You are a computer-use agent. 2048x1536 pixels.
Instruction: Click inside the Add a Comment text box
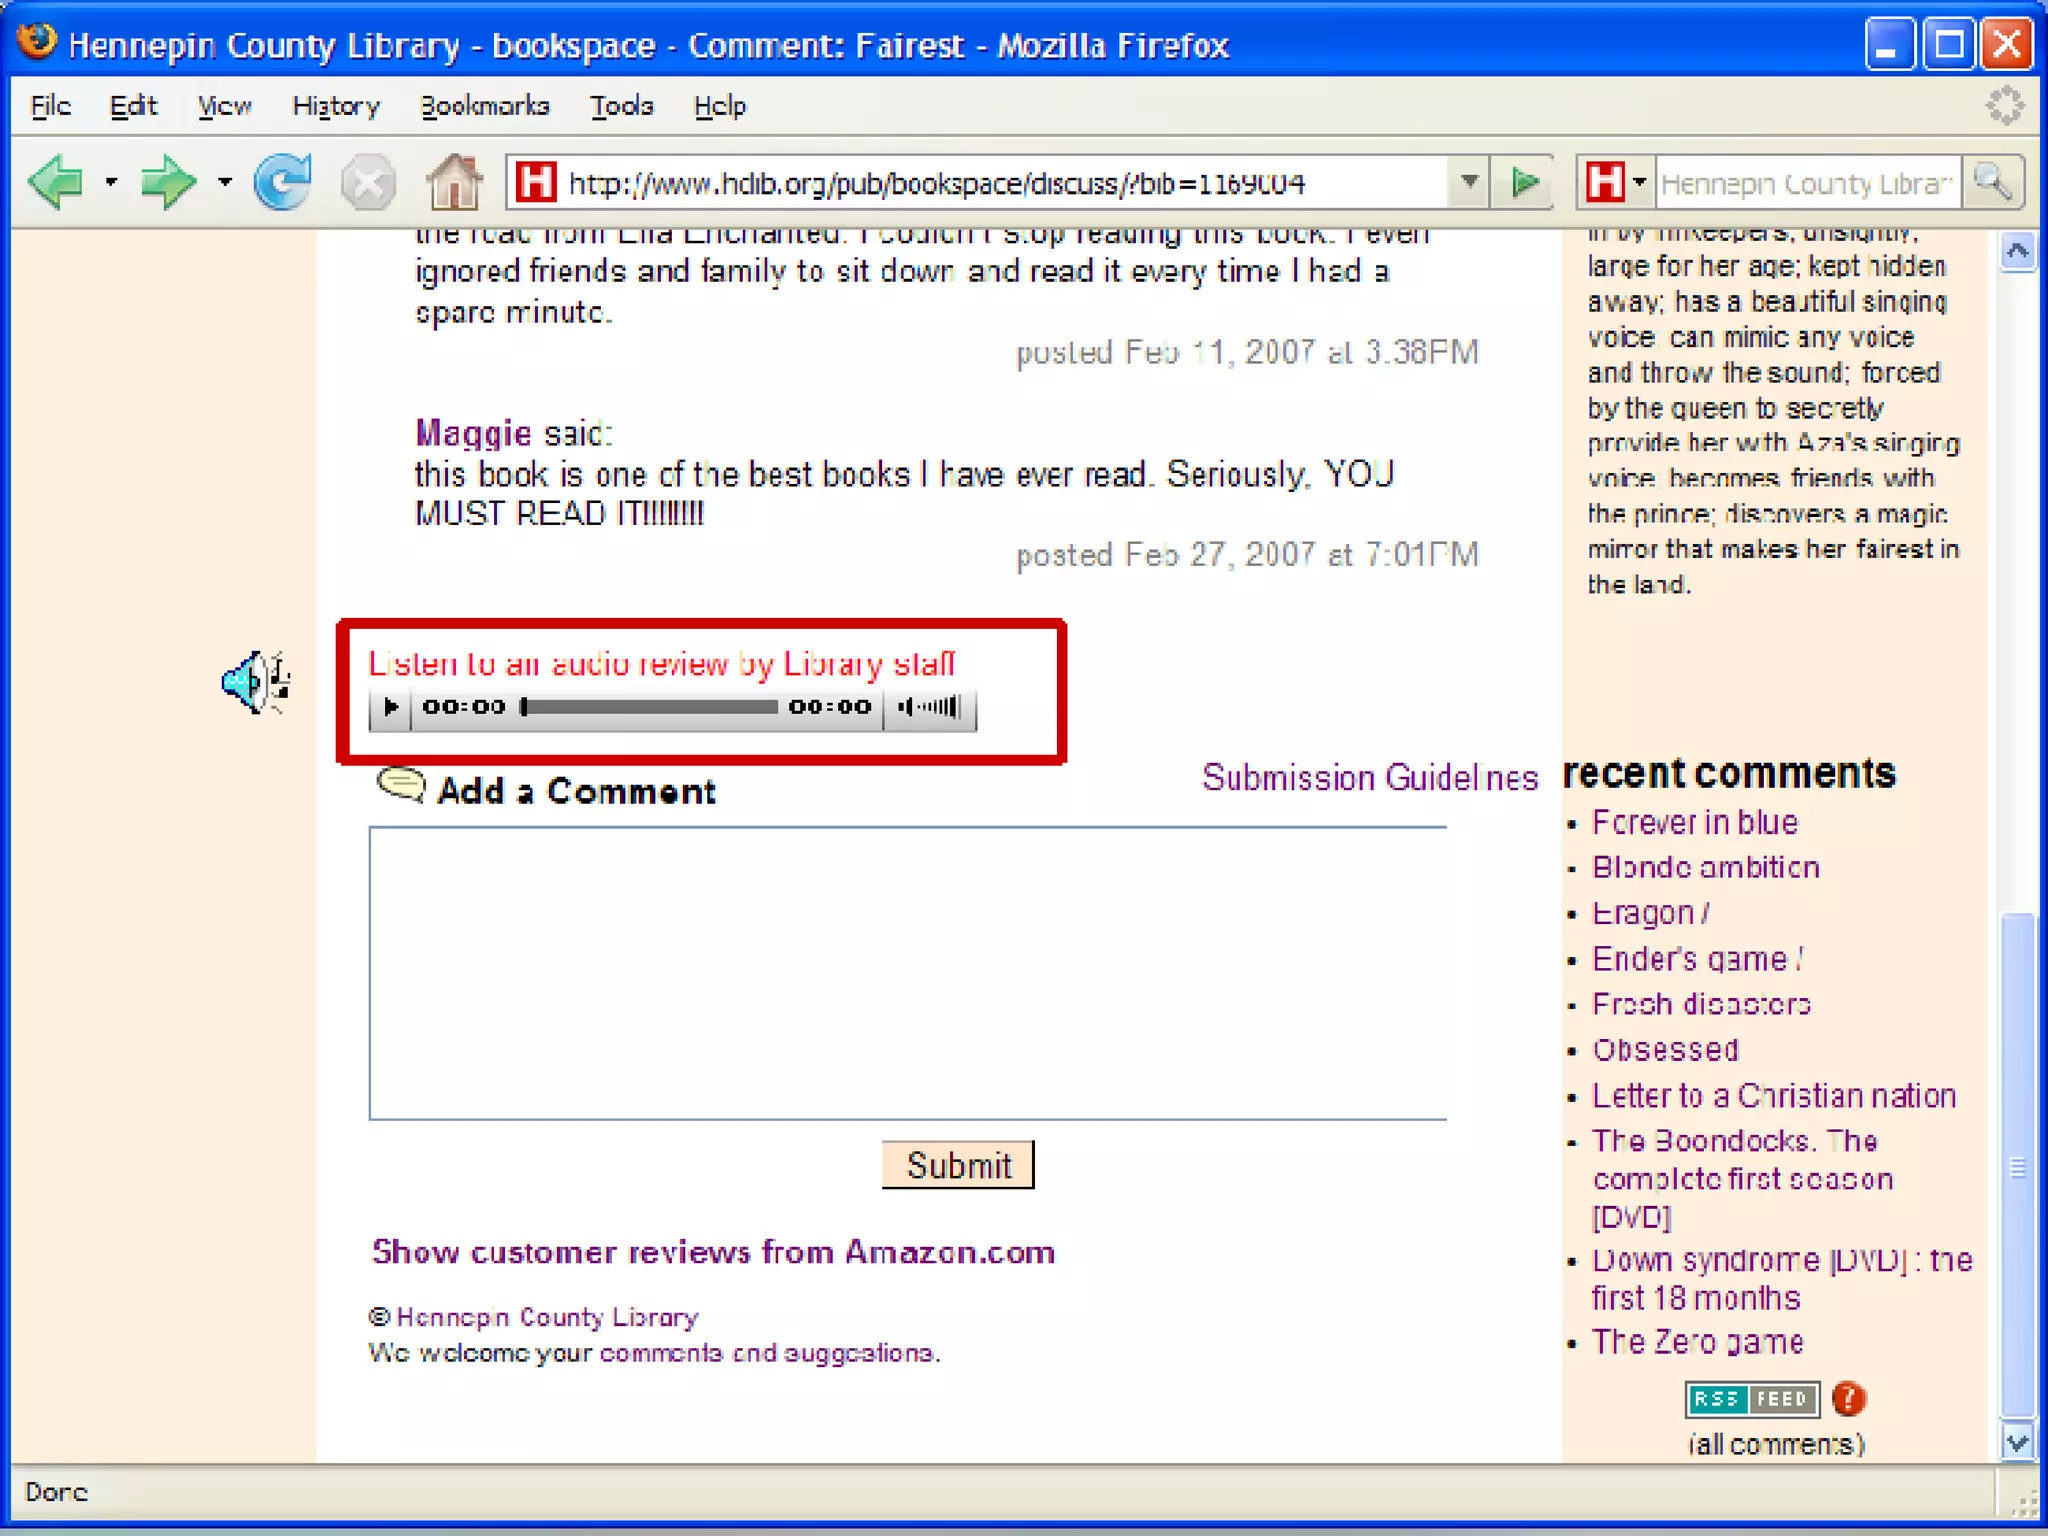pos(907,972)
